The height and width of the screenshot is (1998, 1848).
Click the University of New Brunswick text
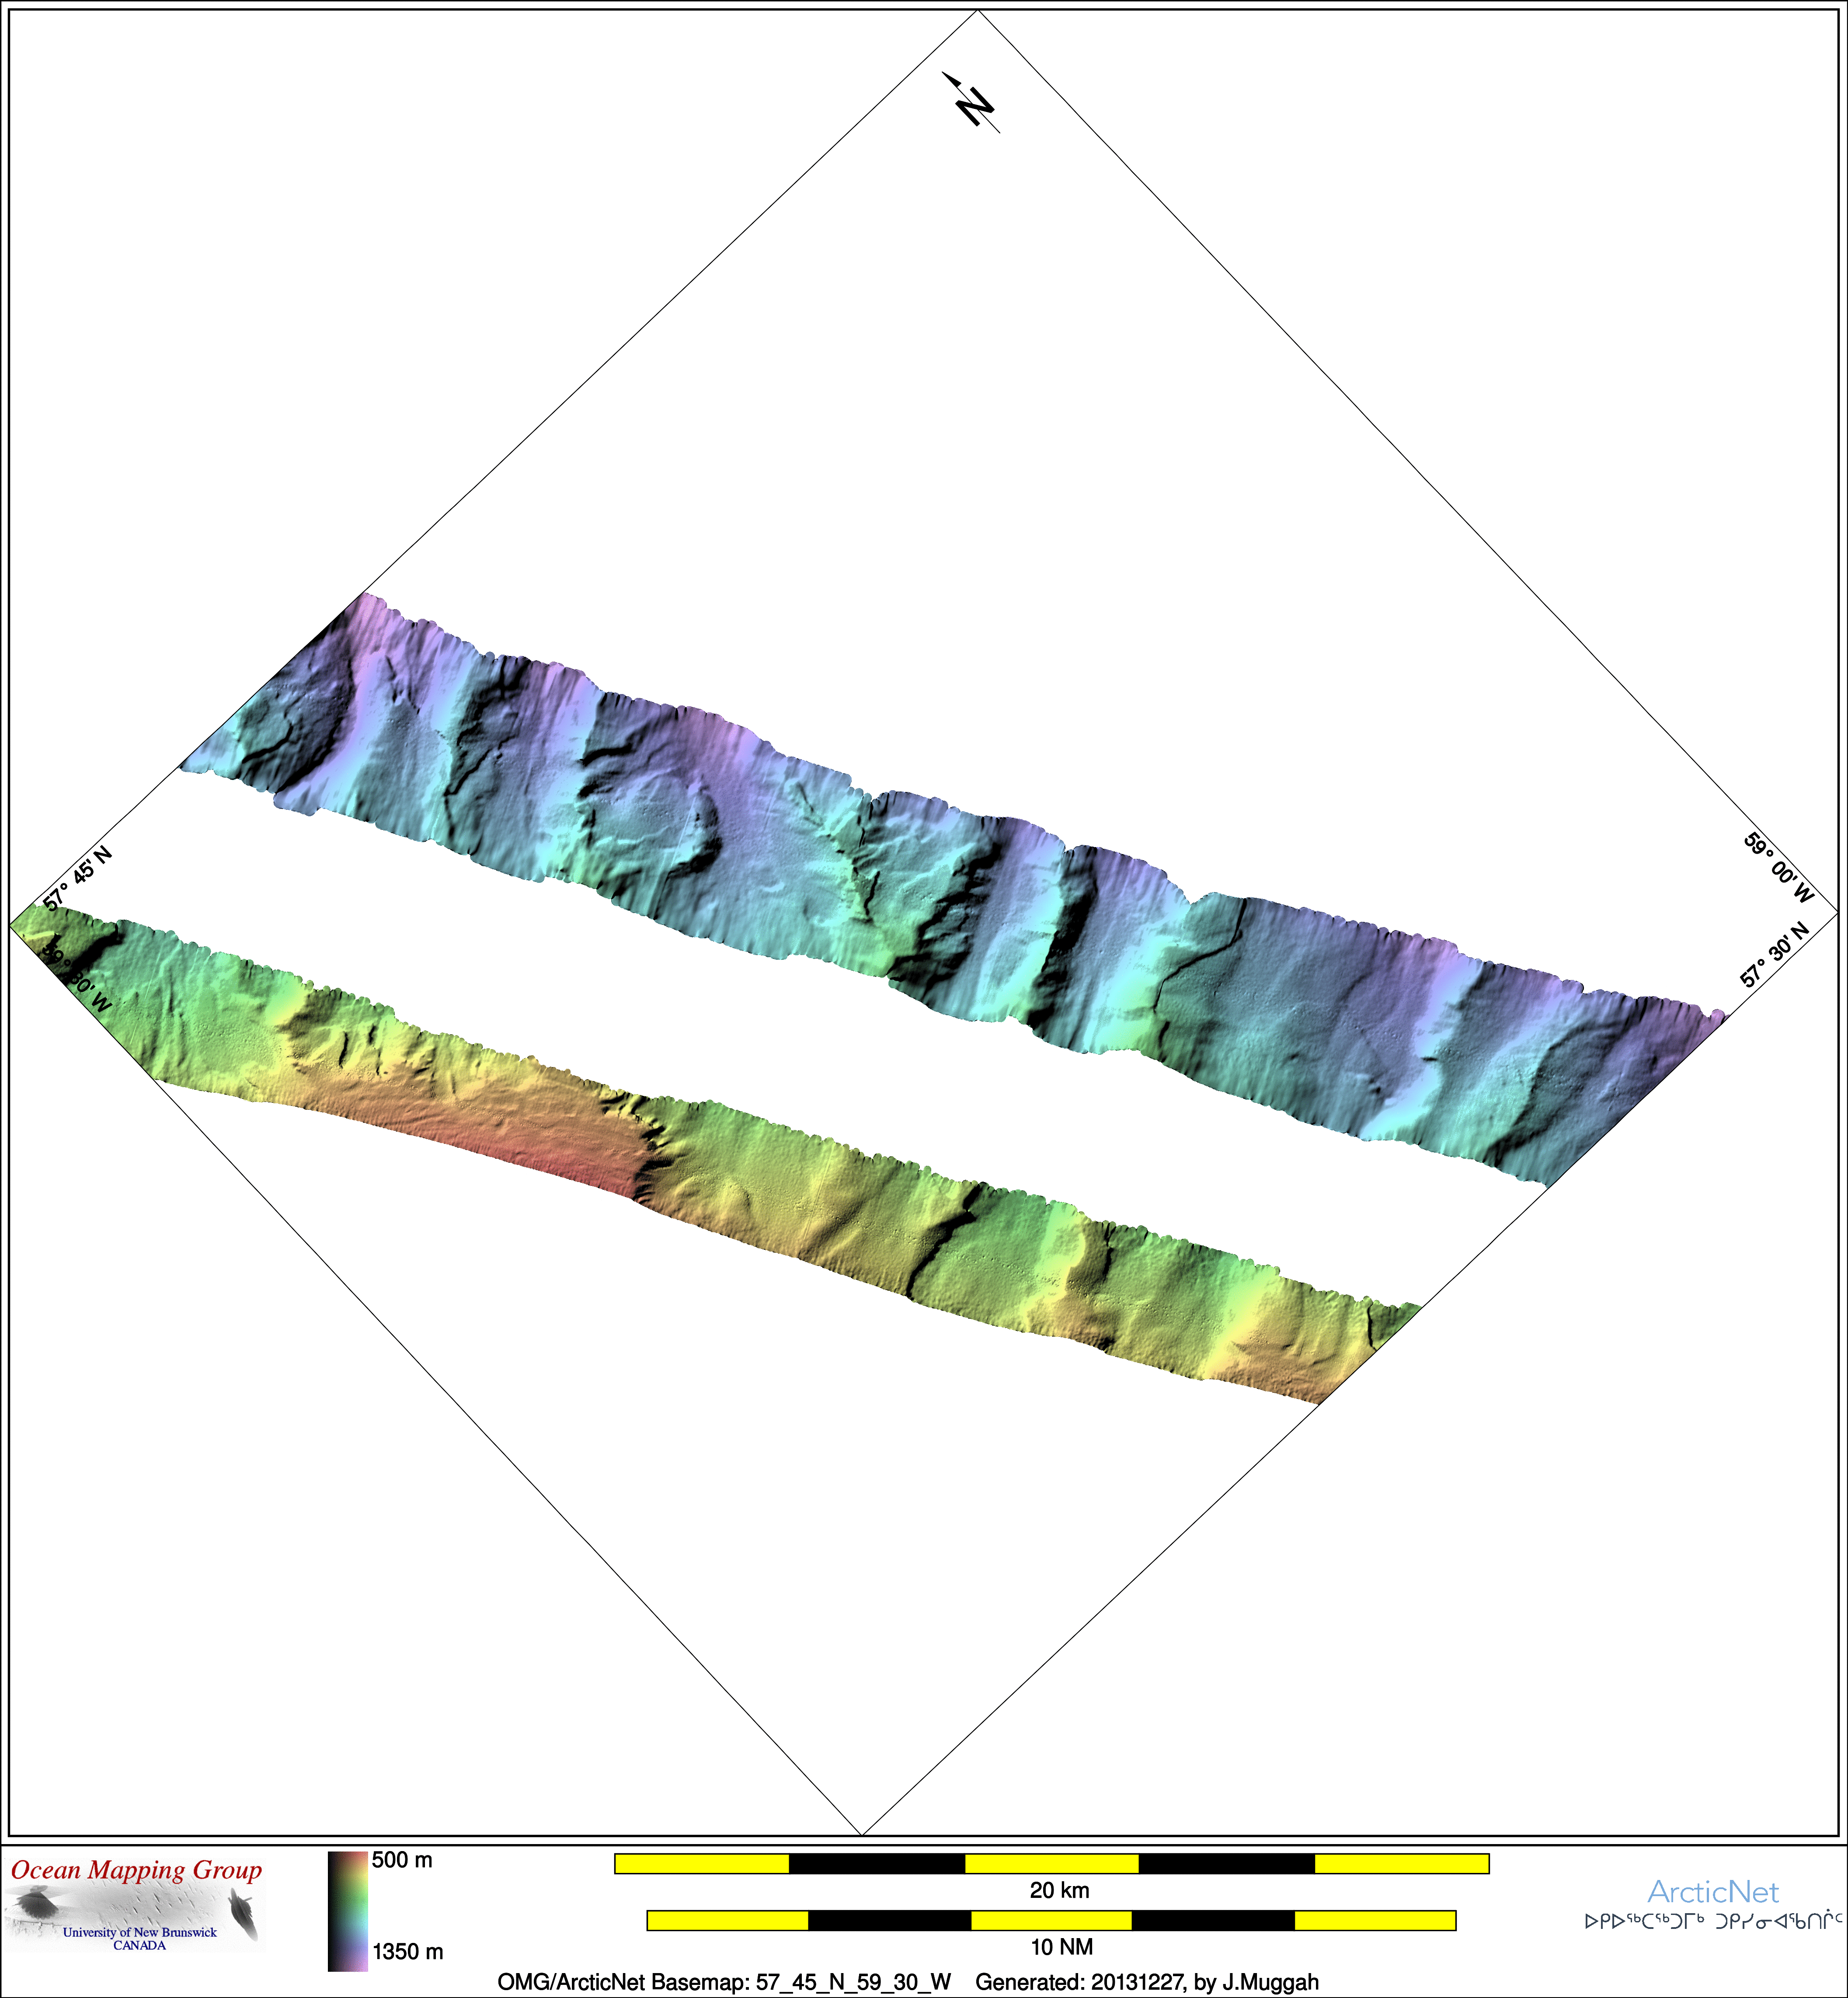(139, 1931)
